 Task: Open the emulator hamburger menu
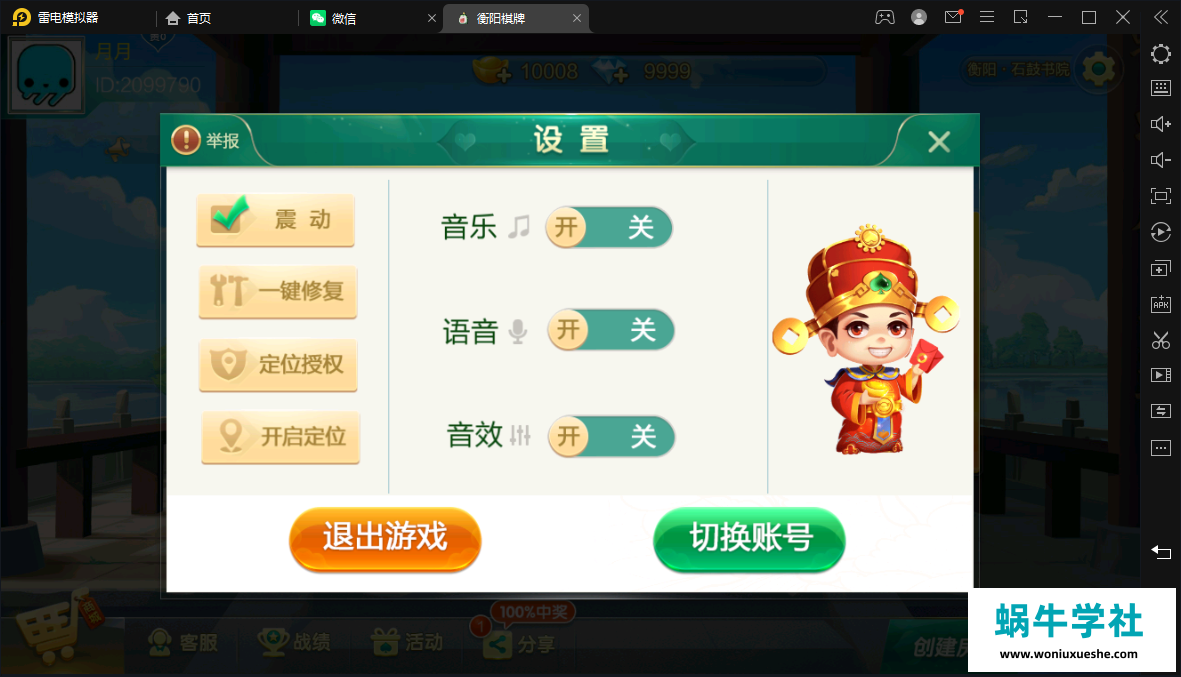987,17
